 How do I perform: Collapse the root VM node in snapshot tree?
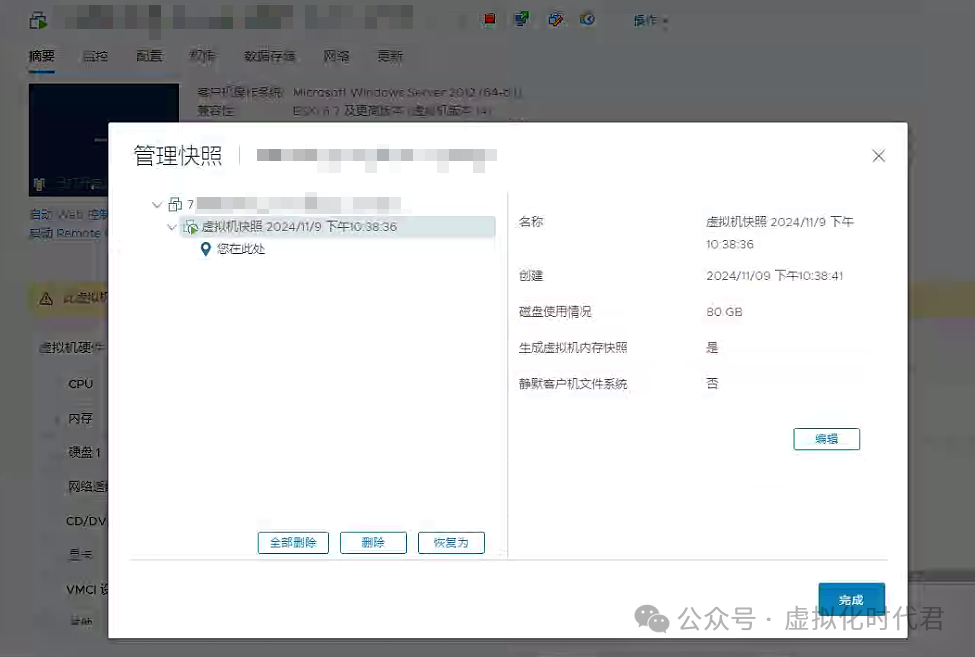coord(157,205)
